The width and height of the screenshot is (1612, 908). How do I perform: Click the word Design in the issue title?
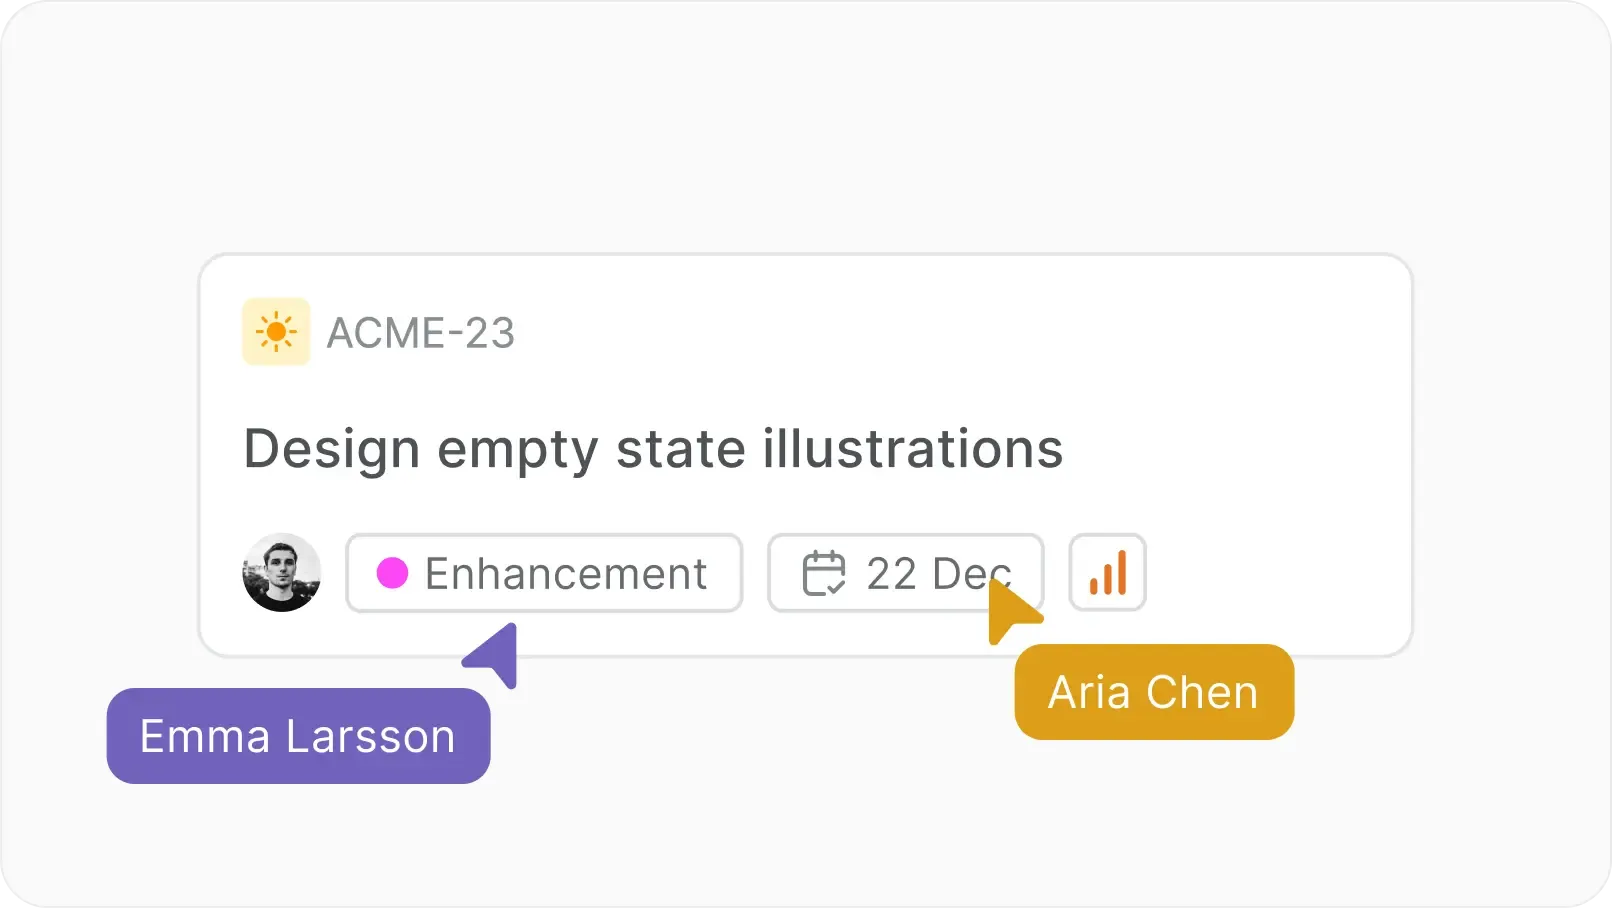[x=331, y=448]
